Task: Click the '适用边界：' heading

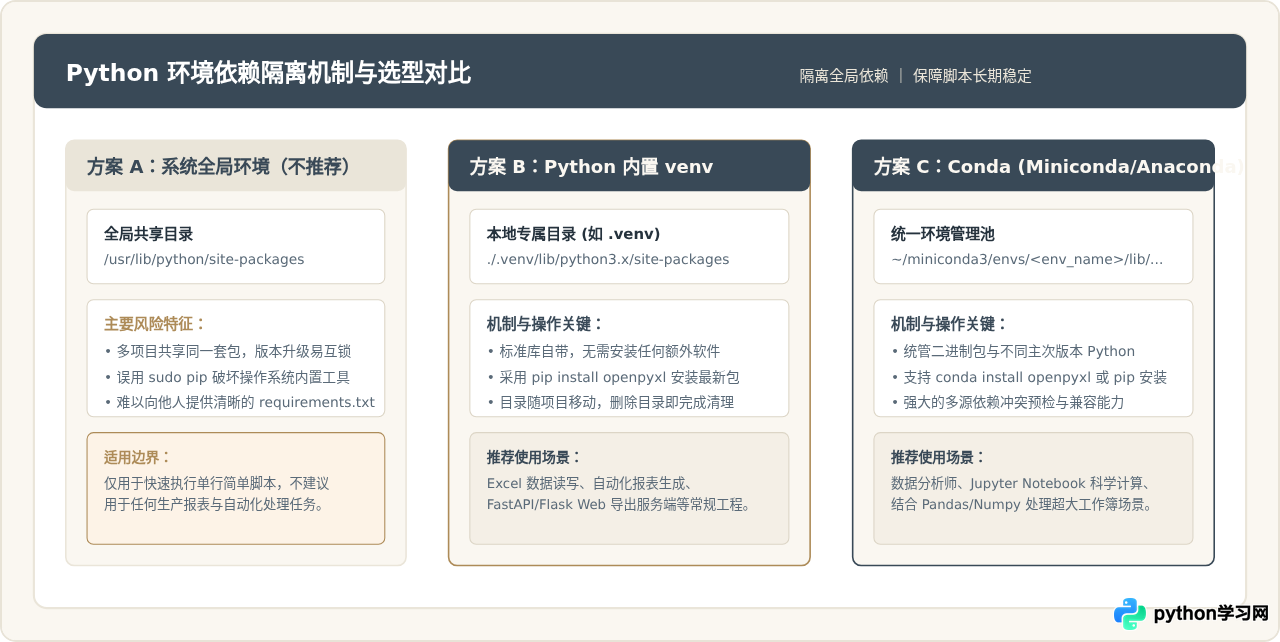Action: tap(140, 457)
